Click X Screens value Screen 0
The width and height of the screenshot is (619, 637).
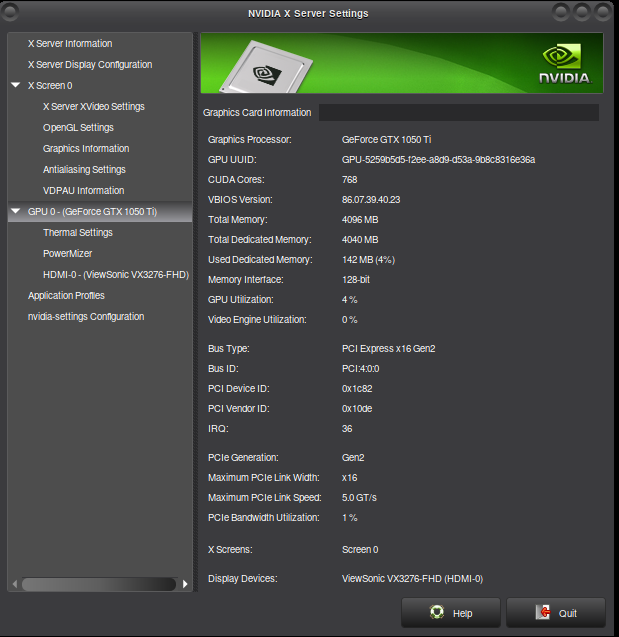(x=360, y=550)
